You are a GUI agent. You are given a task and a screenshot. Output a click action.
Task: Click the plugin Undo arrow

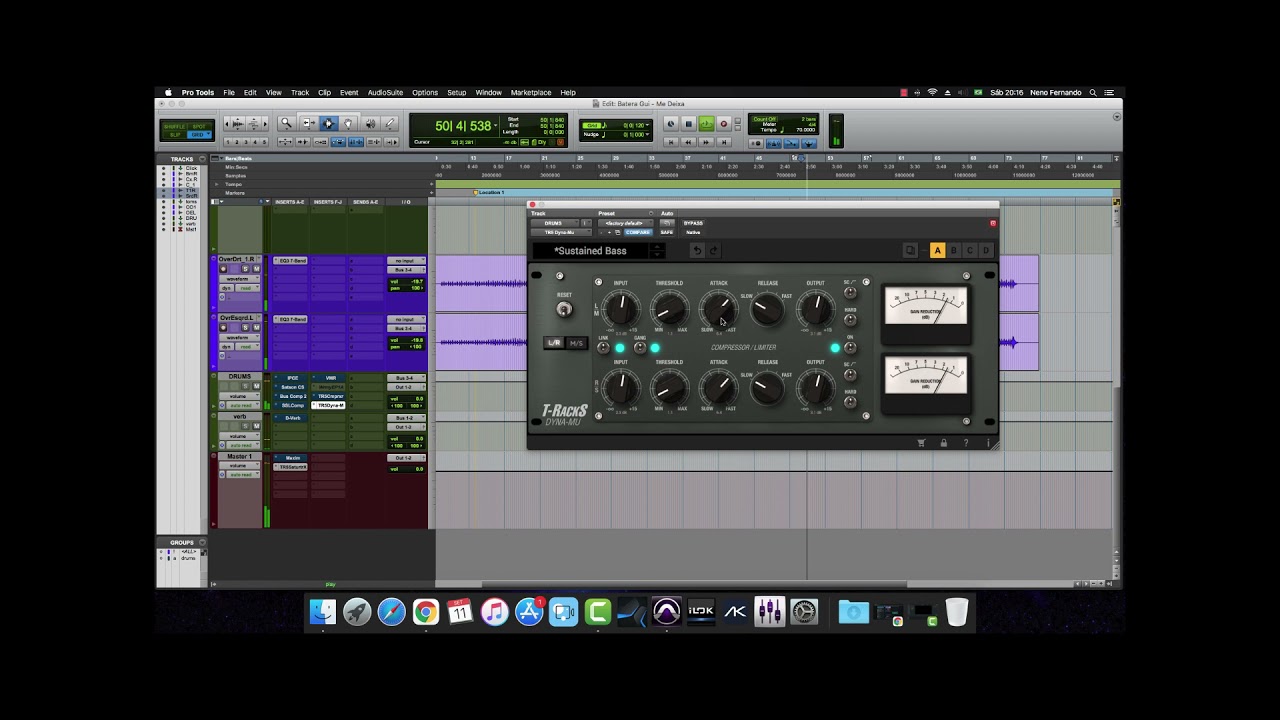tap(697, 251)
